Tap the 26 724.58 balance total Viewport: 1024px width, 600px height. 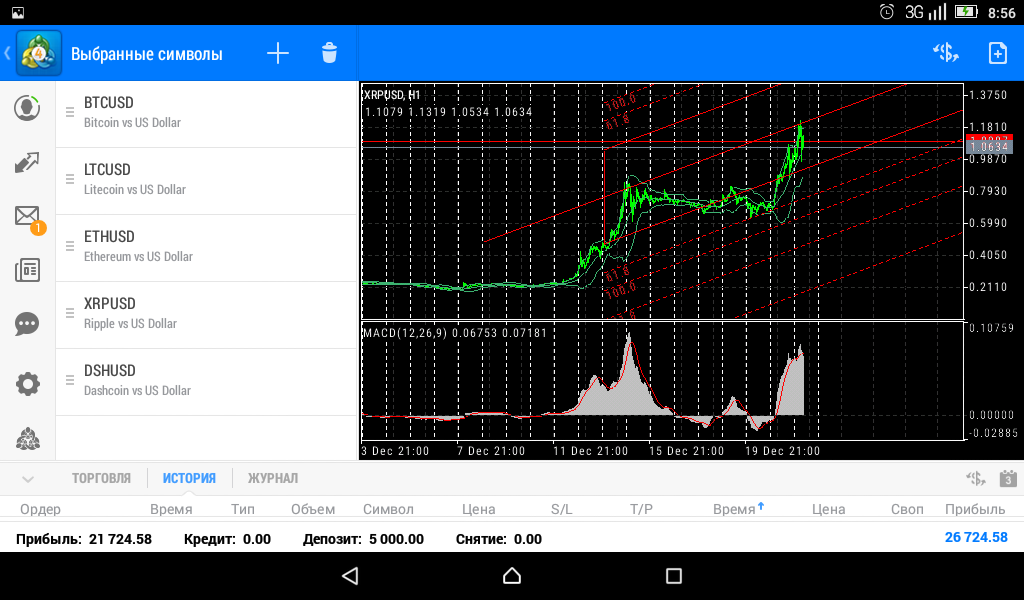point(976,537)
